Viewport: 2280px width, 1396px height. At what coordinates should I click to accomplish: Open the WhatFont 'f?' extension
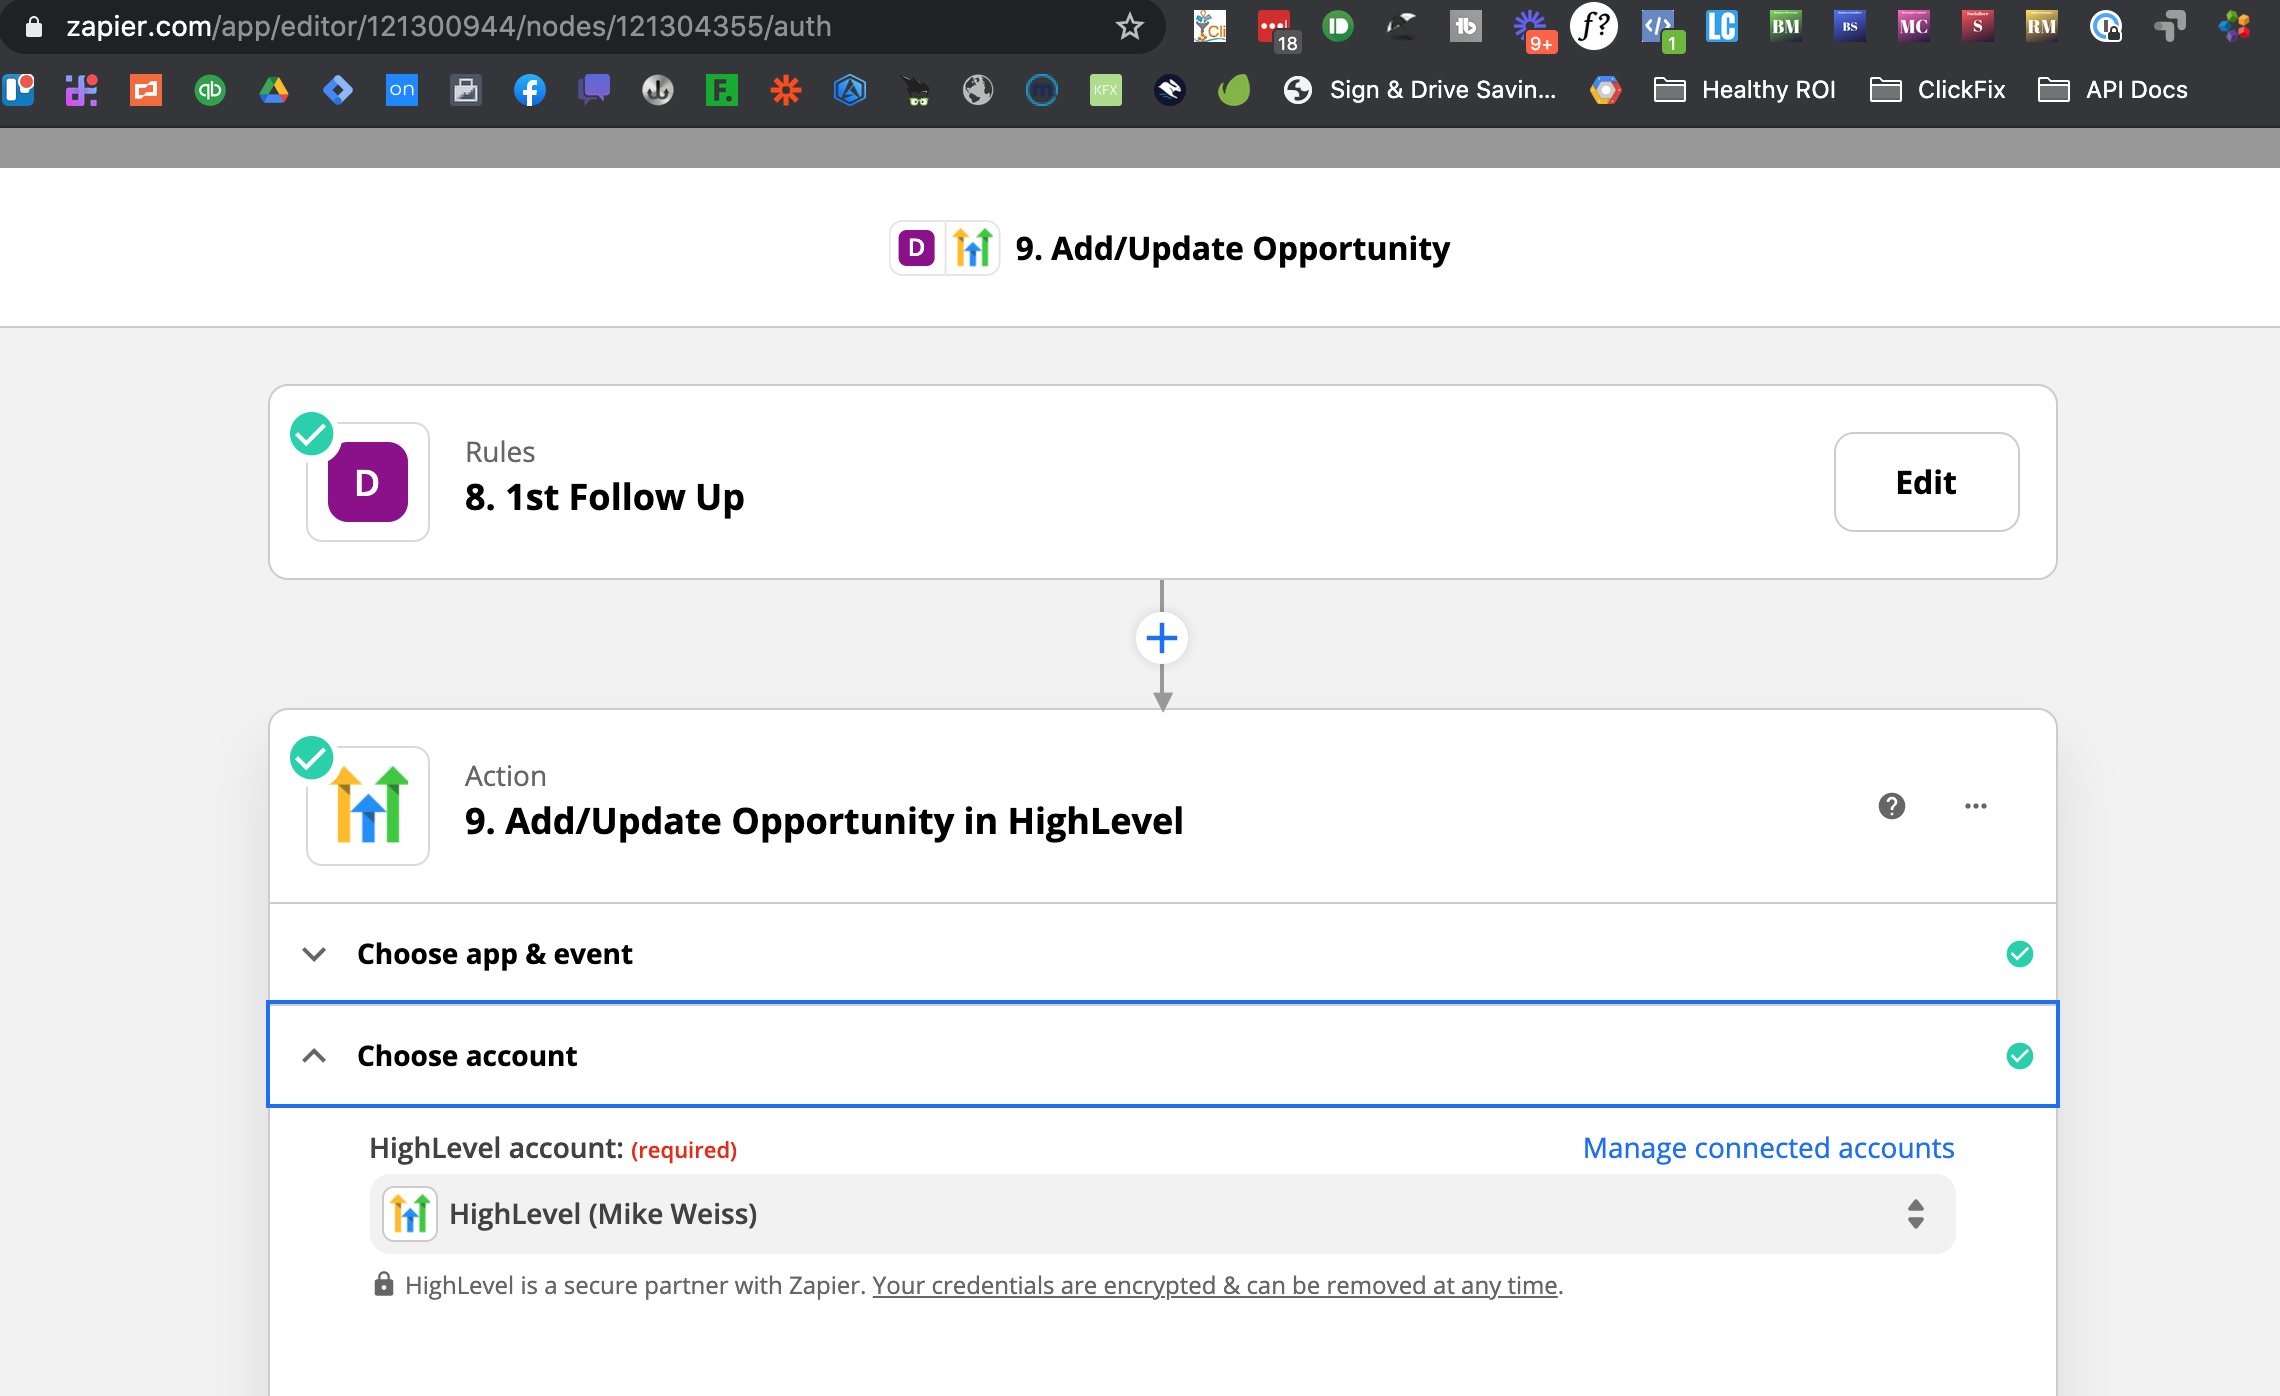(1594, 26)
